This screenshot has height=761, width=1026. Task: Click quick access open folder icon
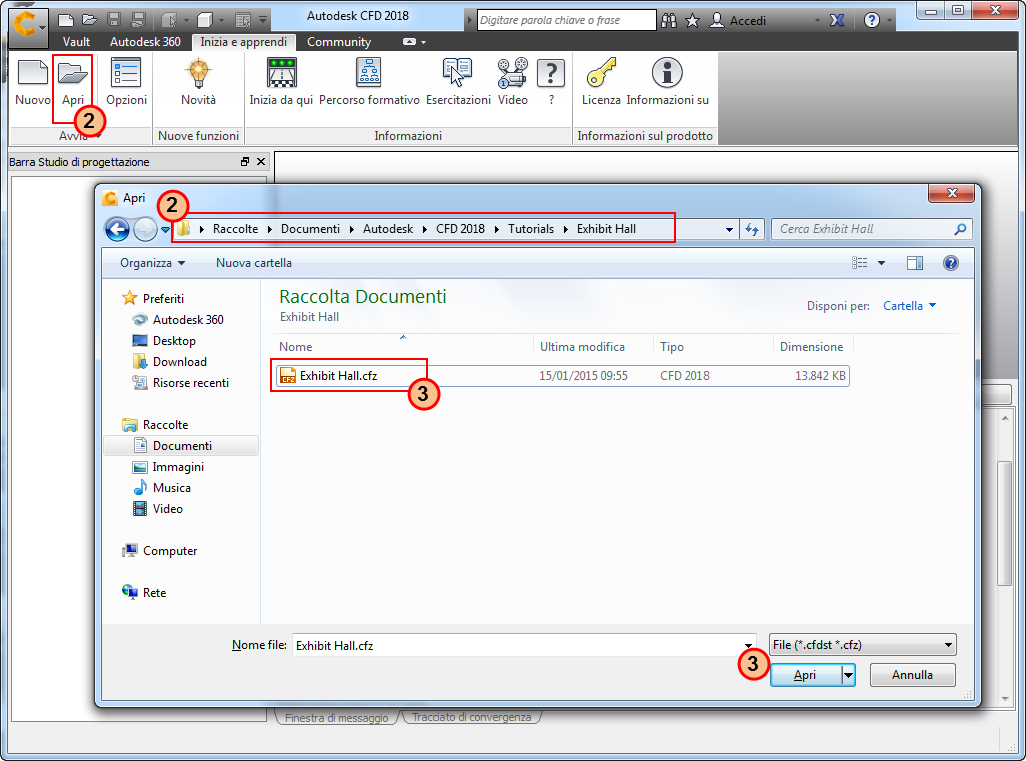coord(90,20)
